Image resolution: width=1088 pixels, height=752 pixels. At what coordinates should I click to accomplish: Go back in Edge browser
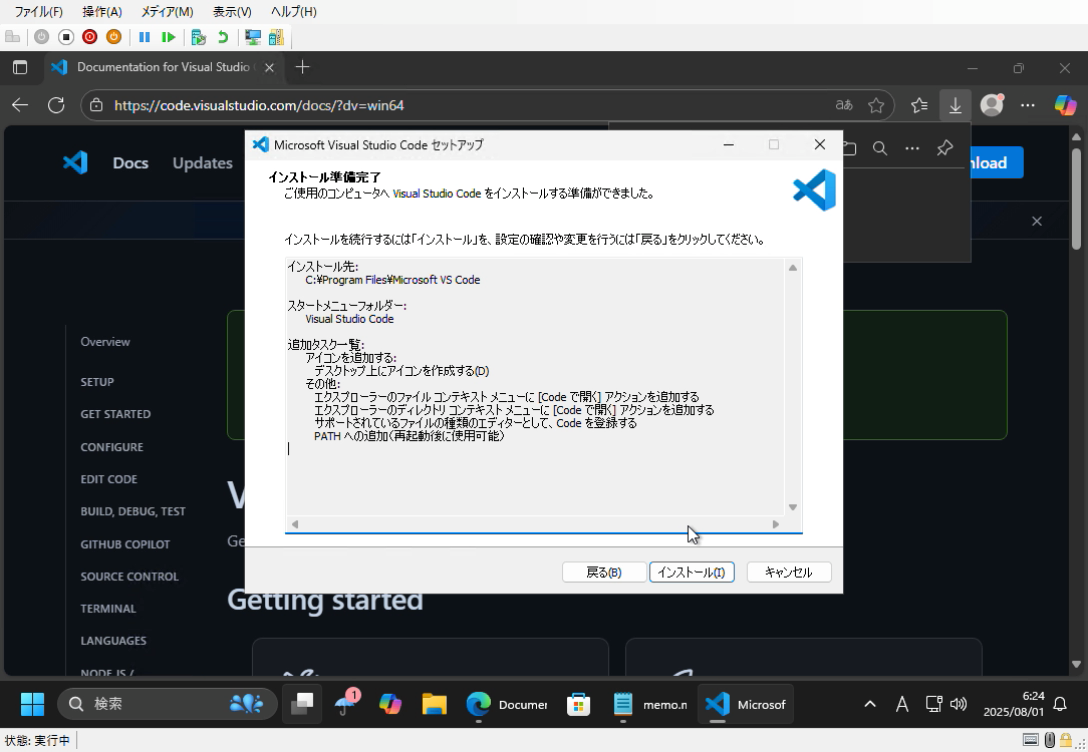pos(20,105)
